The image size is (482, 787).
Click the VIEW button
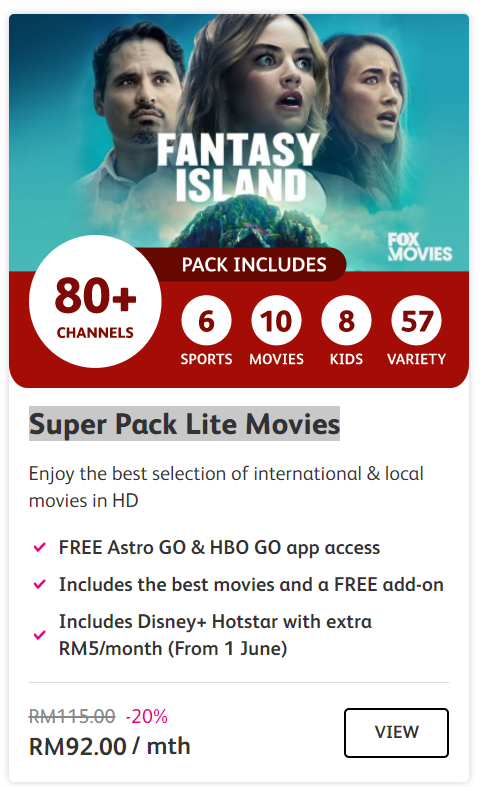click(x=396, y=732)
